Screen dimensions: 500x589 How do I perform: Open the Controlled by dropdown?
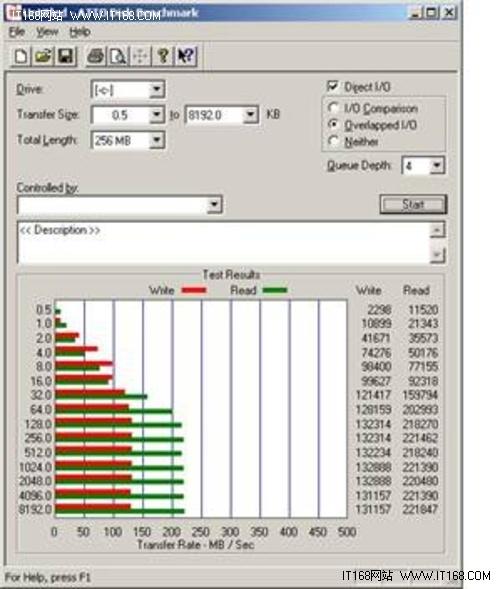pyautogui.click(x=214, y=205)
